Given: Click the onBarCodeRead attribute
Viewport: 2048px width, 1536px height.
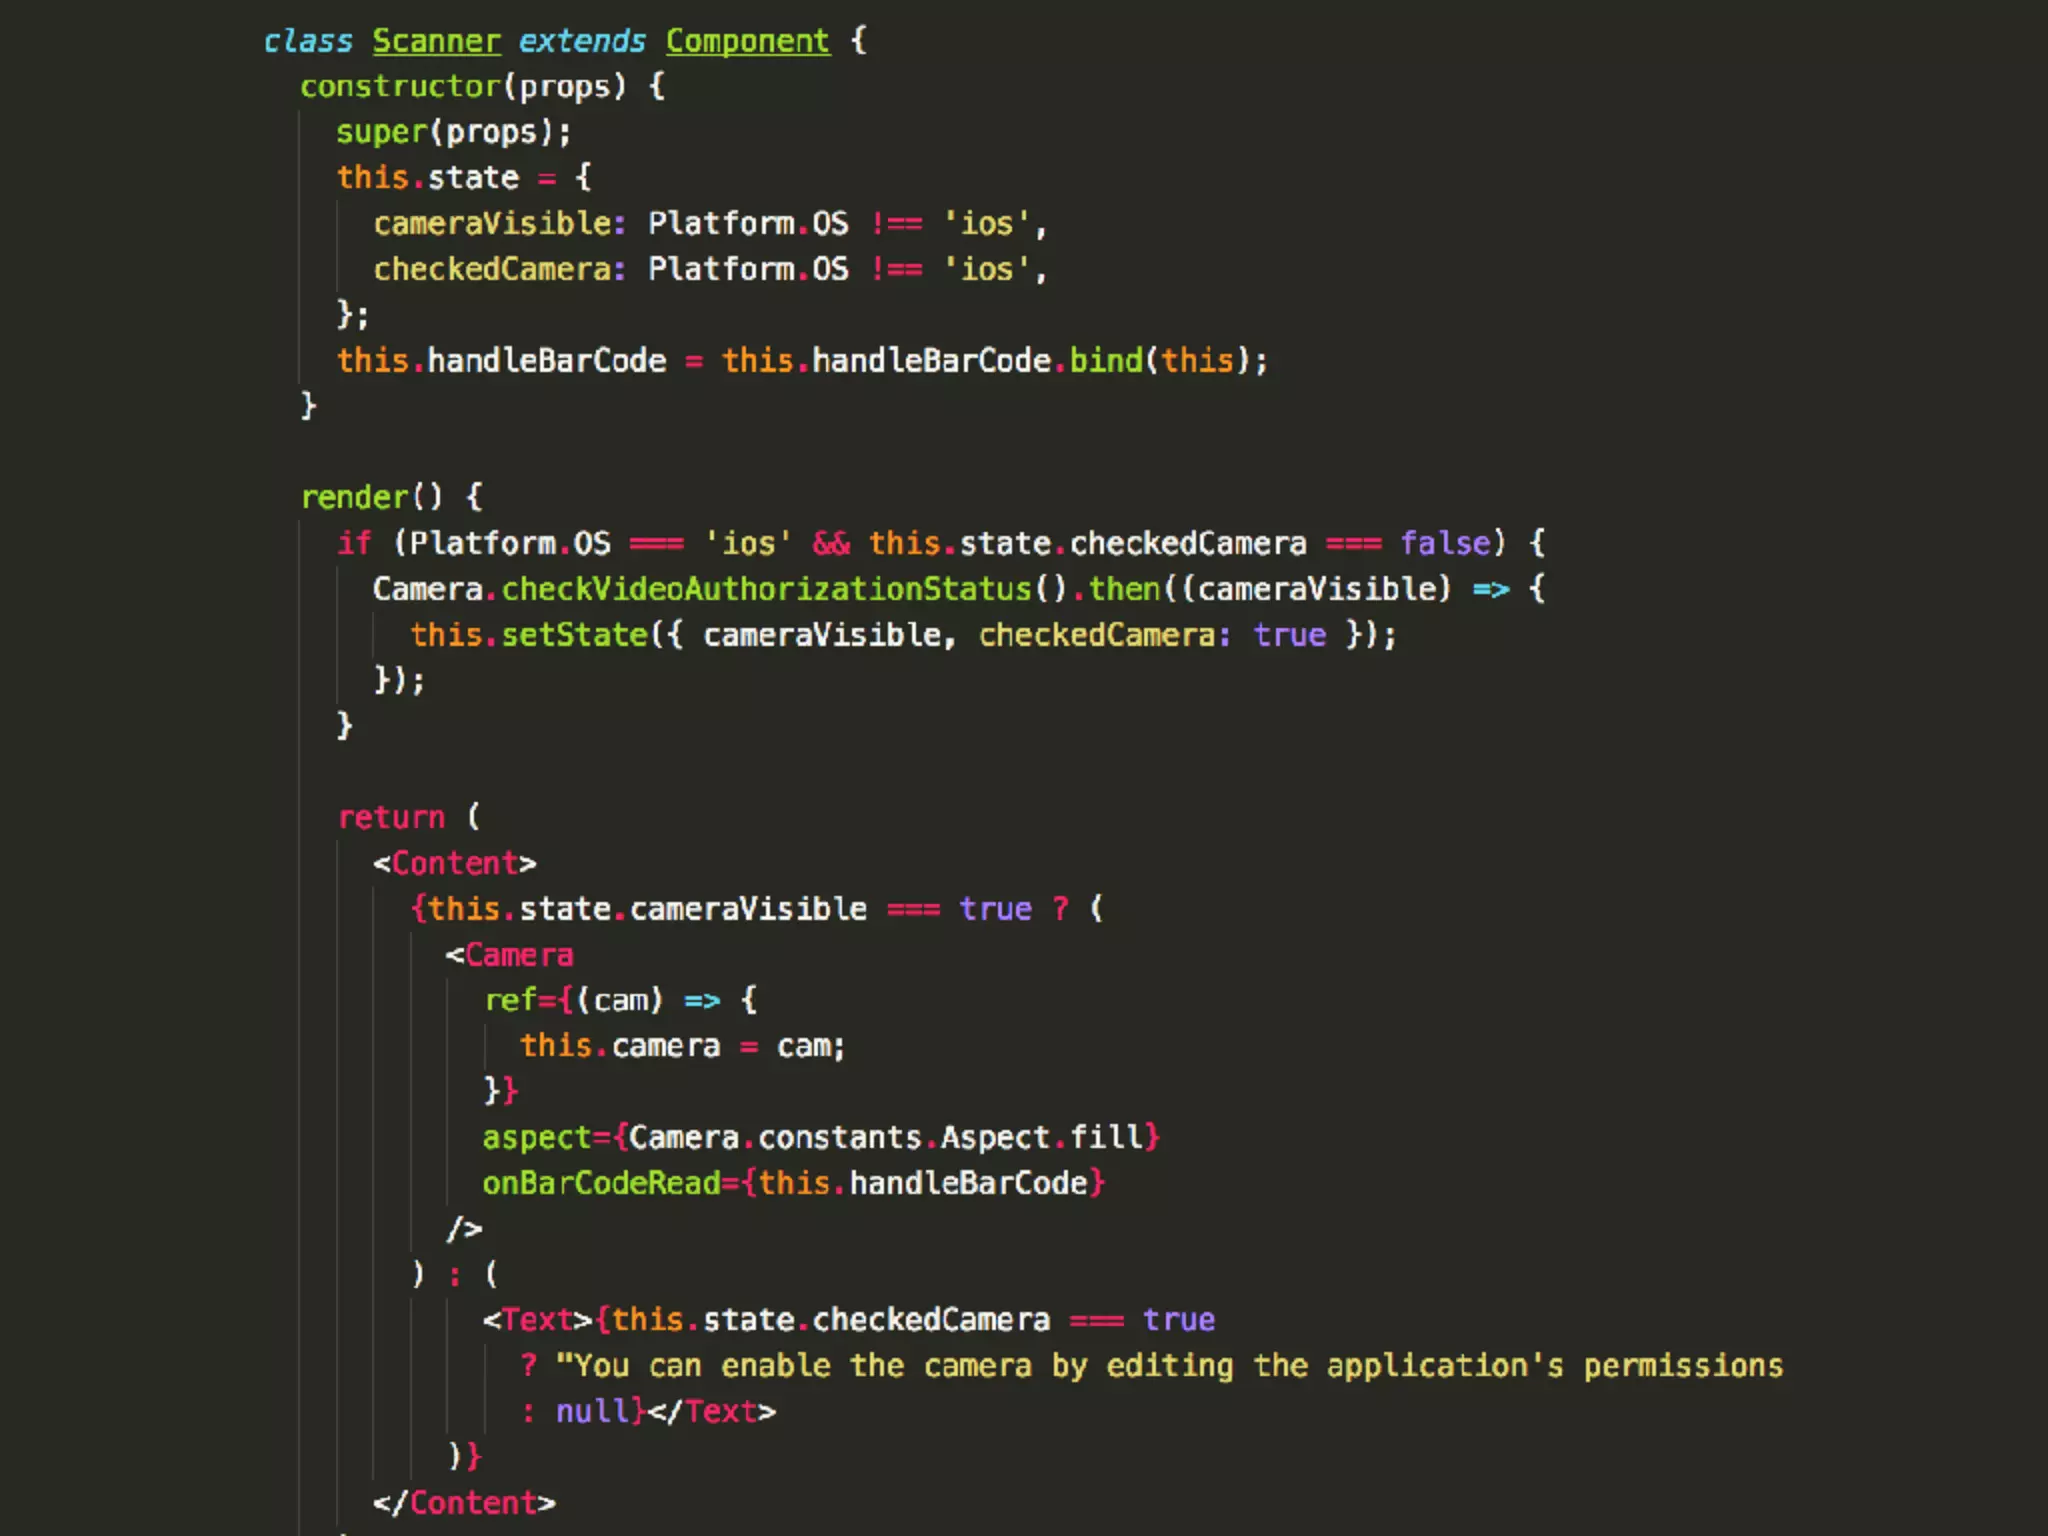Looking at the screenshot, I should tap(601, 1183).
